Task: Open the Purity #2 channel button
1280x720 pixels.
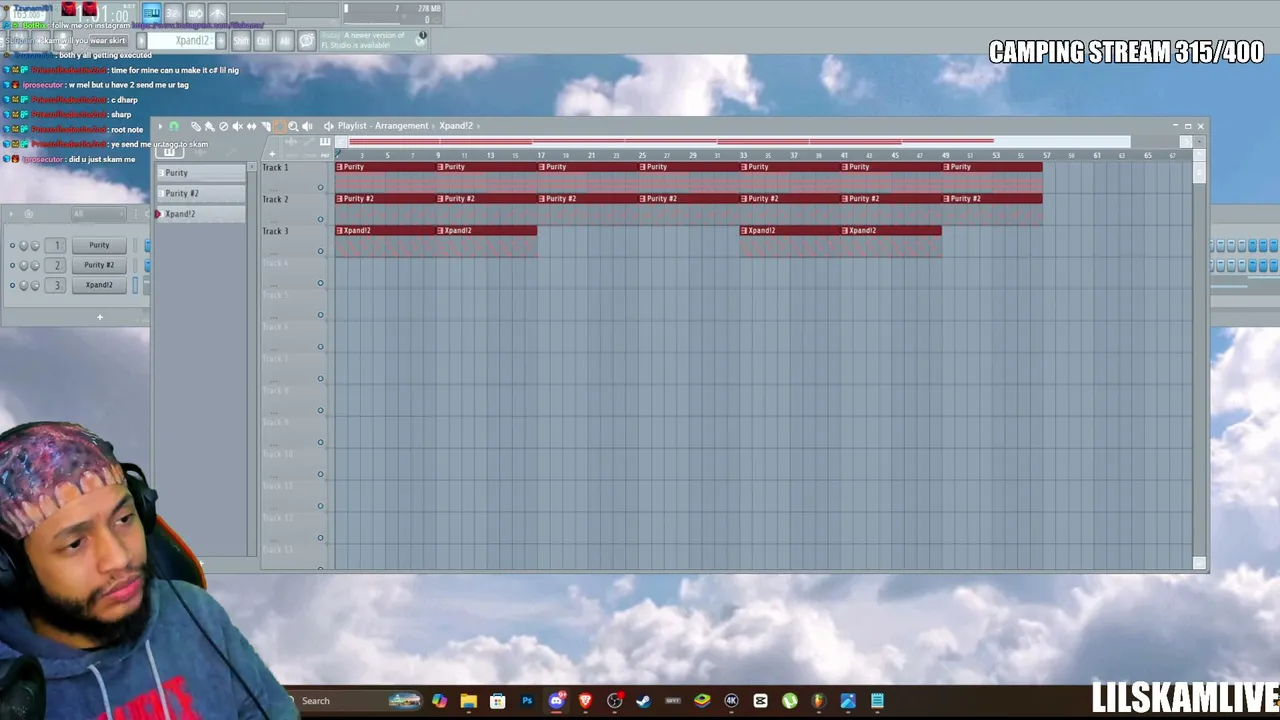Action: [99, 265]
